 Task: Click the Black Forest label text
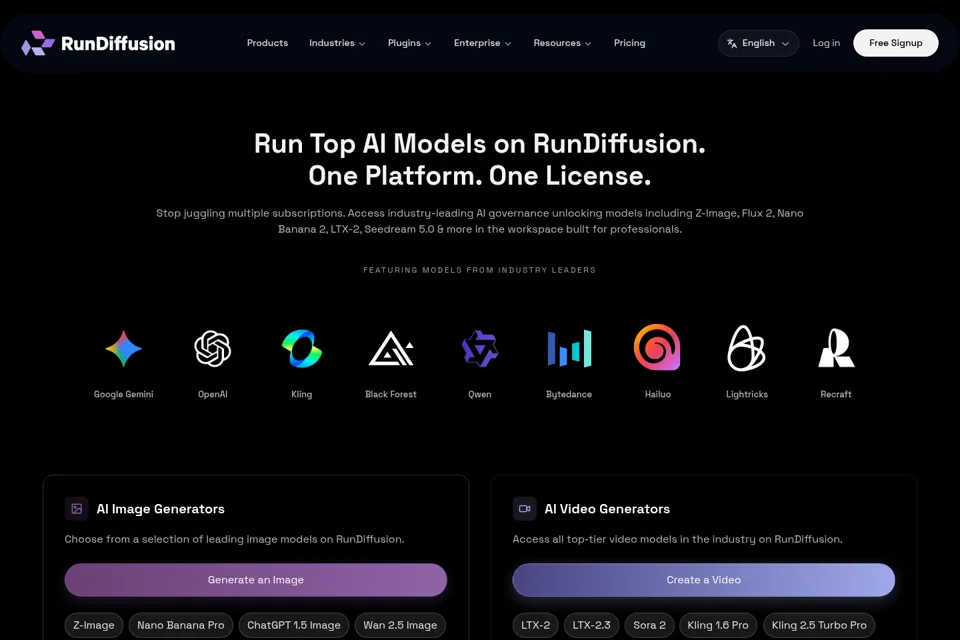[x=391, y=394]
